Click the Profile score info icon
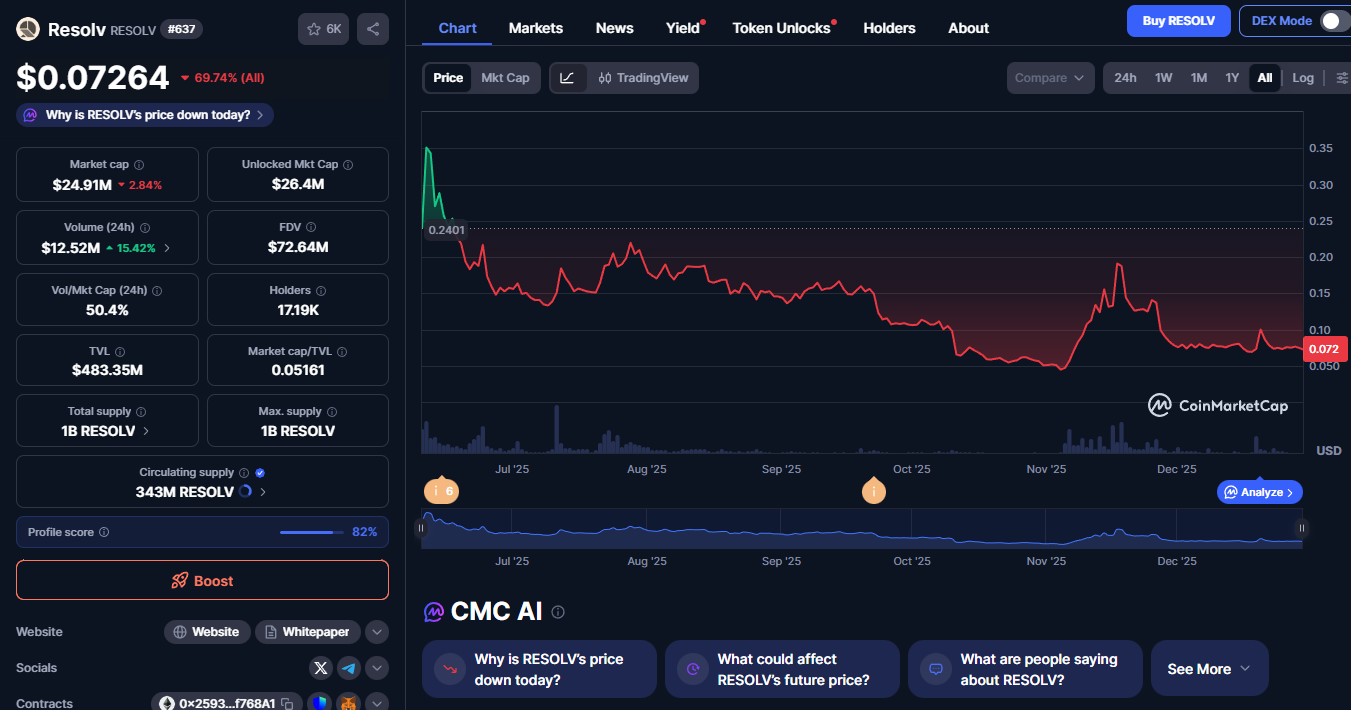The image size is (1351, 710). tap(104, 533)
